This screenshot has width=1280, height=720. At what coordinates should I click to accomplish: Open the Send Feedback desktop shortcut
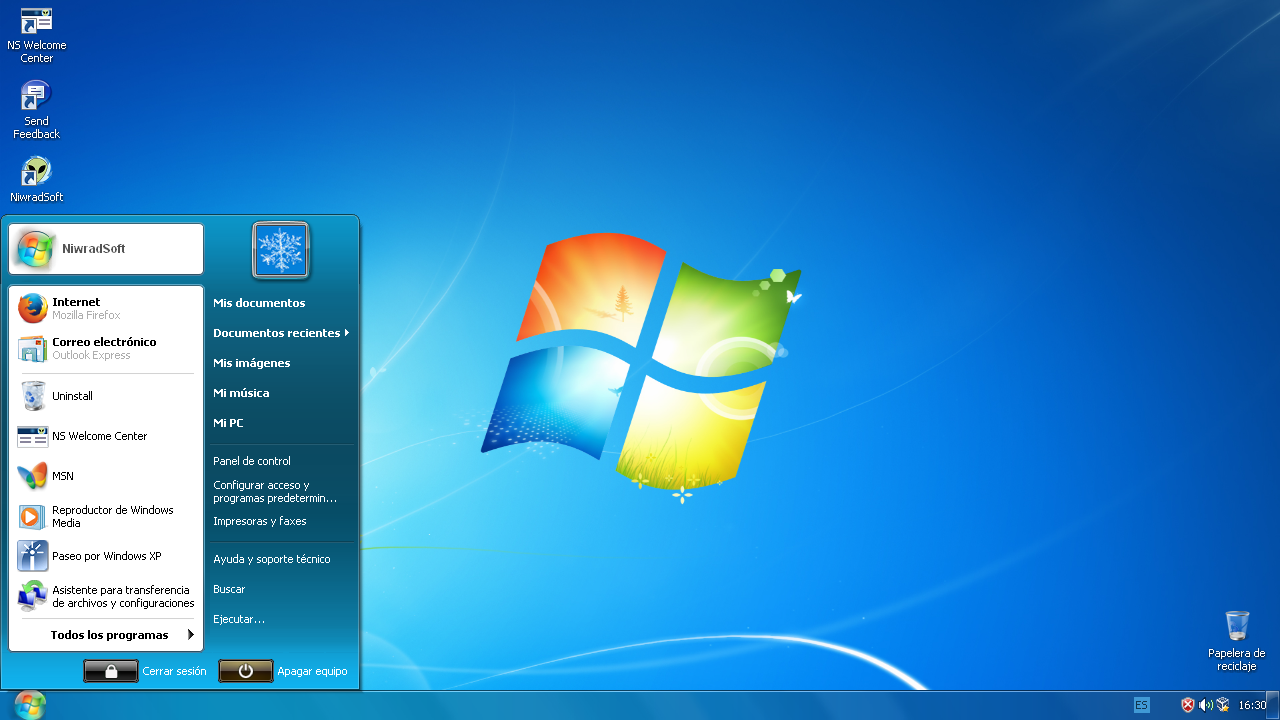point(36,97)
